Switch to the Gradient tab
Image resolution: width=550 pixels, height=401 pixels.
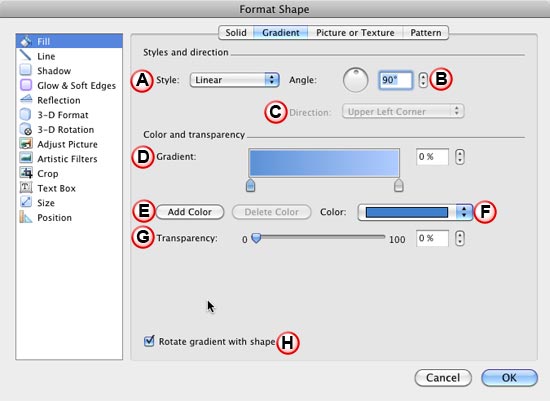[x=281, y=33]
